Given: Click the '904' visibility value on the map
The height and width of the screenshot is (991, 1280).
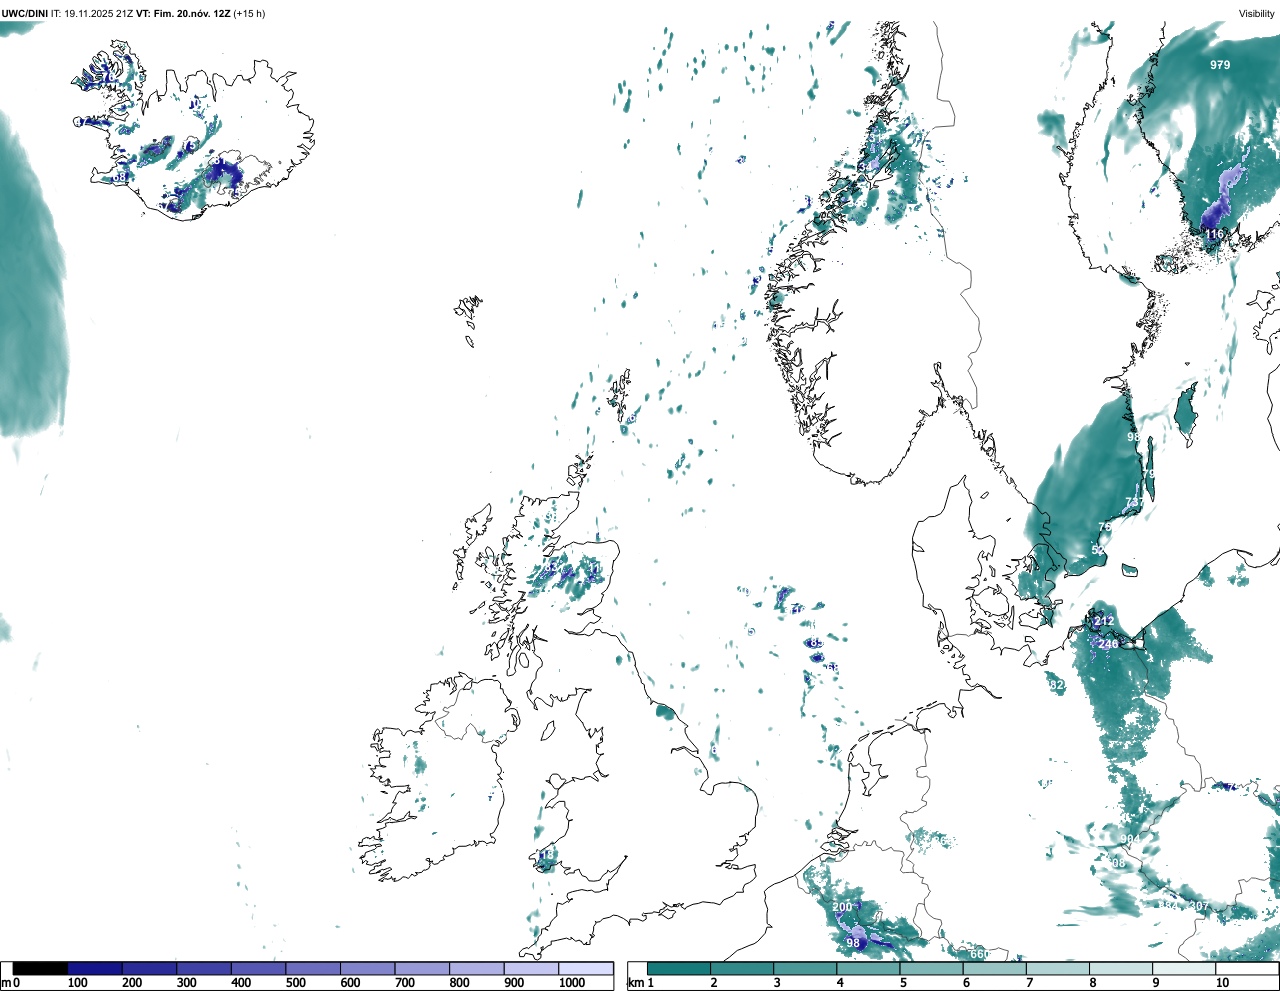Looking at the screenshot, I should pyautogui.click(x=1130, y=839).
